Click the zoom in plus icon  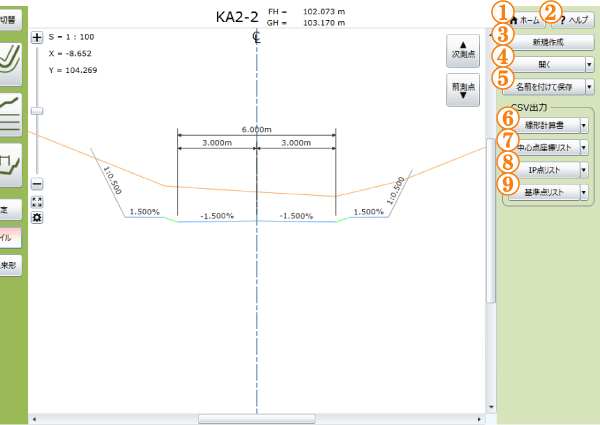point(37,37)
